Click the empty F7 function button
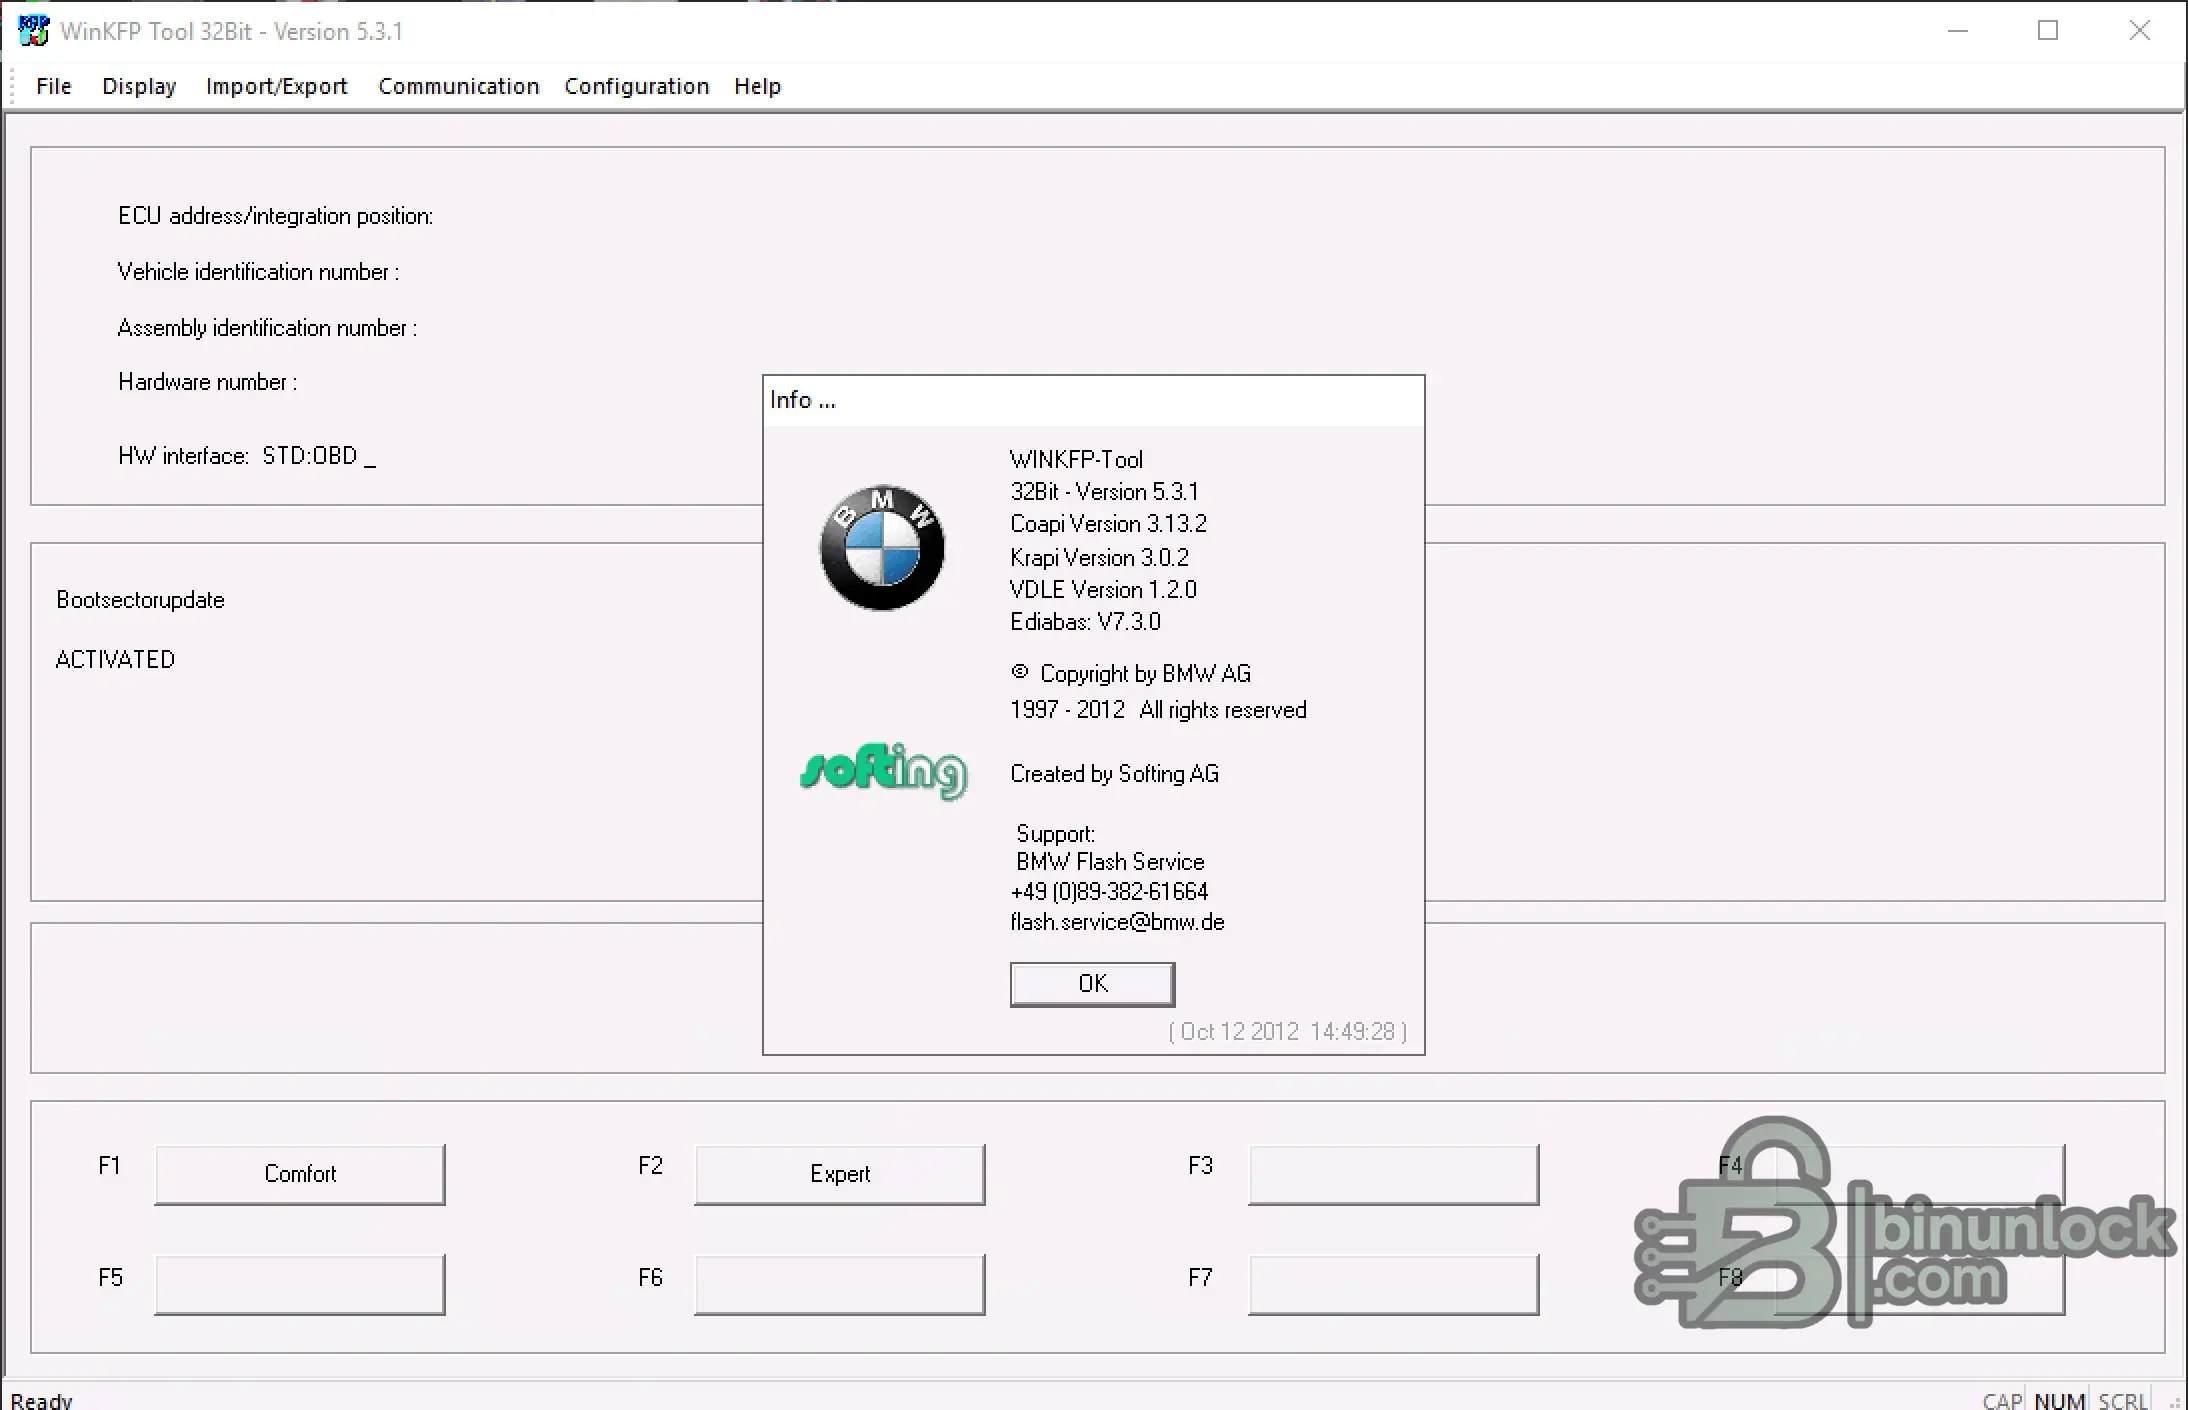The image size is (2188, 1410). point(1394,1284)
